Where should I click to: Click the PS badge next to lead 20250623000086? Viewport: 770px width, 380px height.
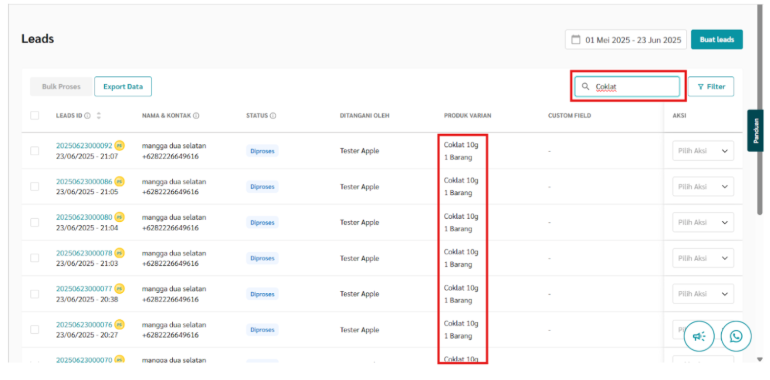[119, 181]
